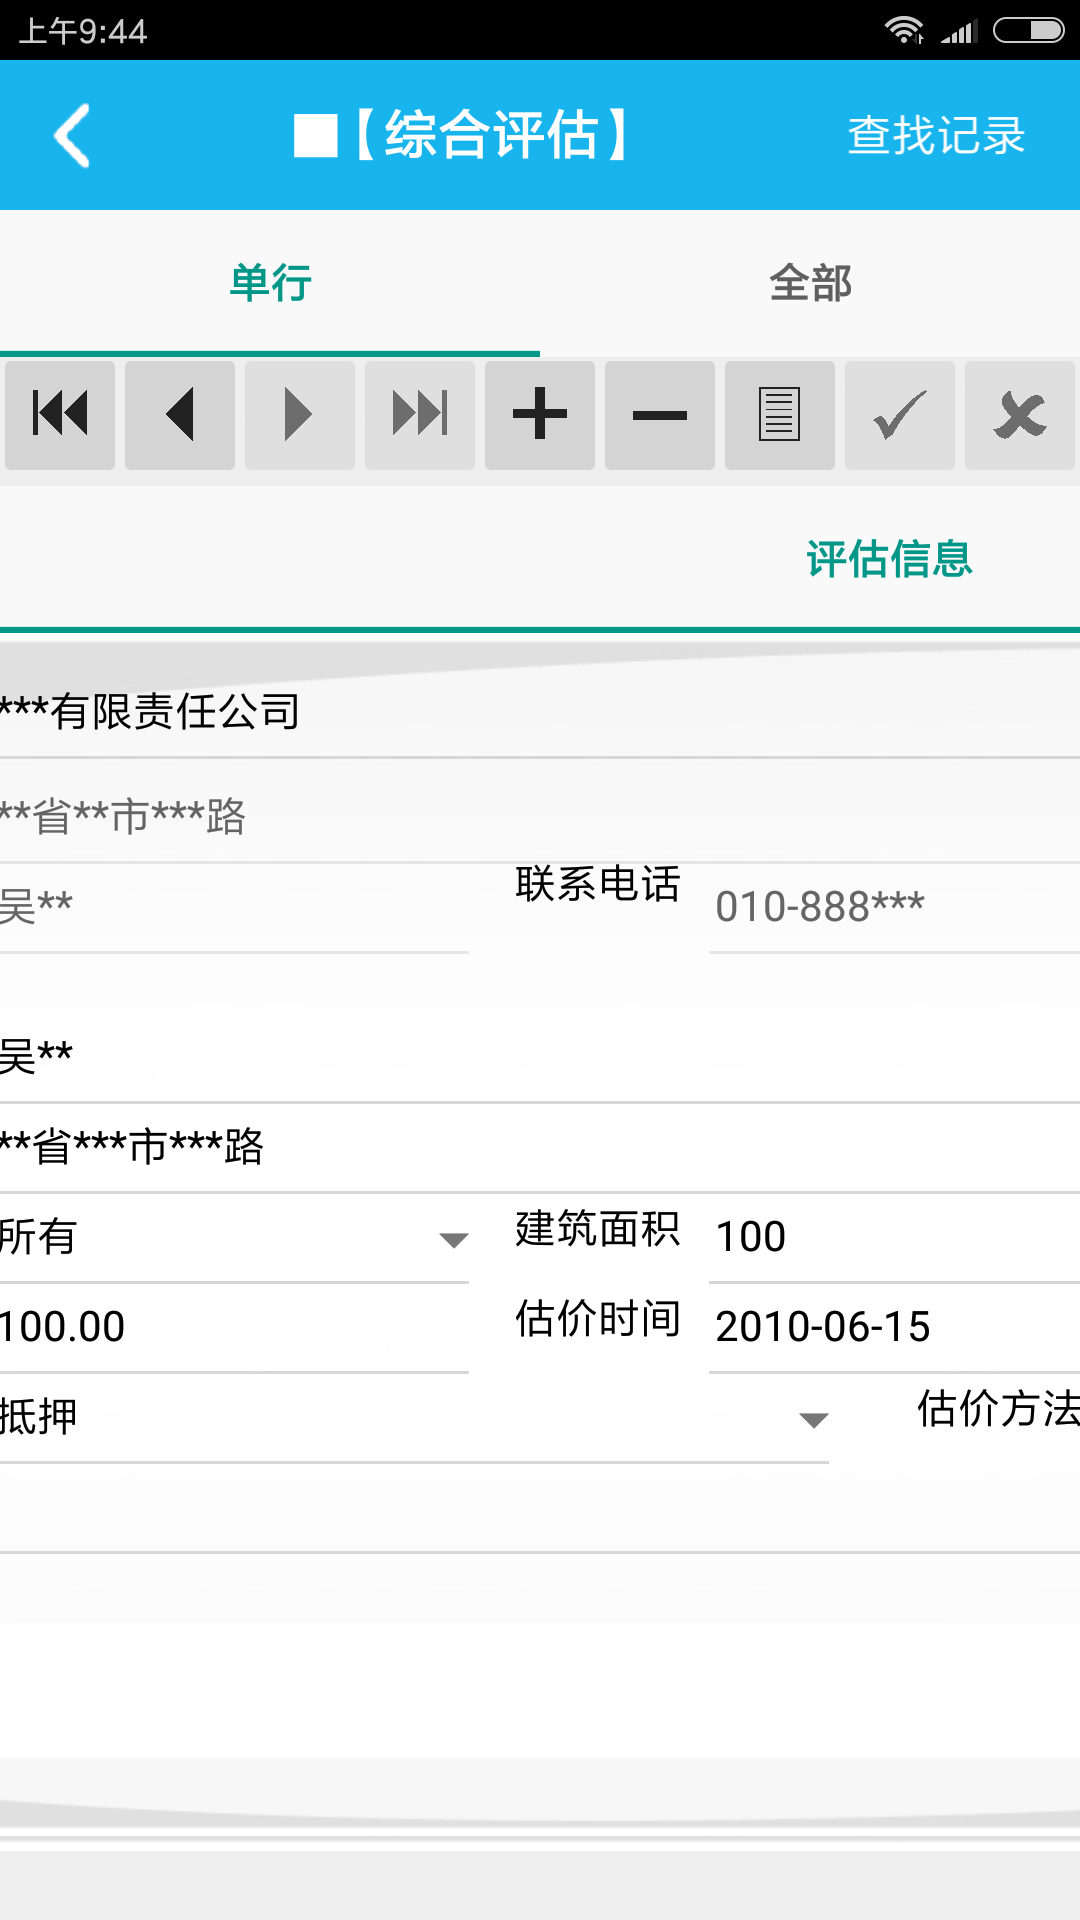Switch to the 全部 tab

click(x=810, y=283)
